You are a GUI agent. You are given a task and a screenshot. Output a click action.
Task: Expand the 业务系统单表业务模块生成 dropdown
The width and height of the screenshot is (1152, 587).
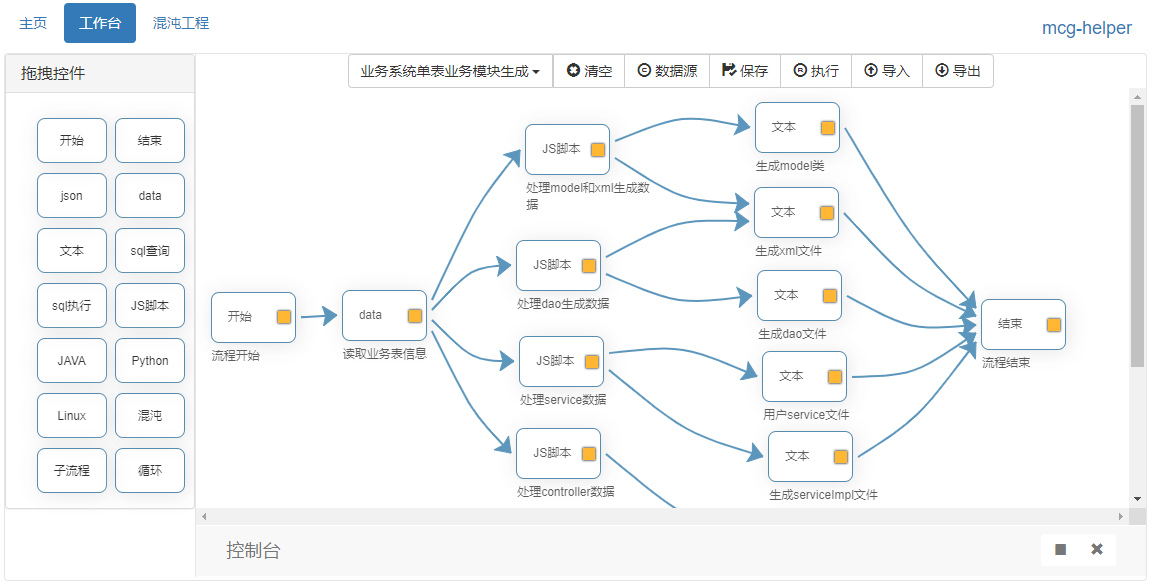pyautogui.click(x=450, y=71)
